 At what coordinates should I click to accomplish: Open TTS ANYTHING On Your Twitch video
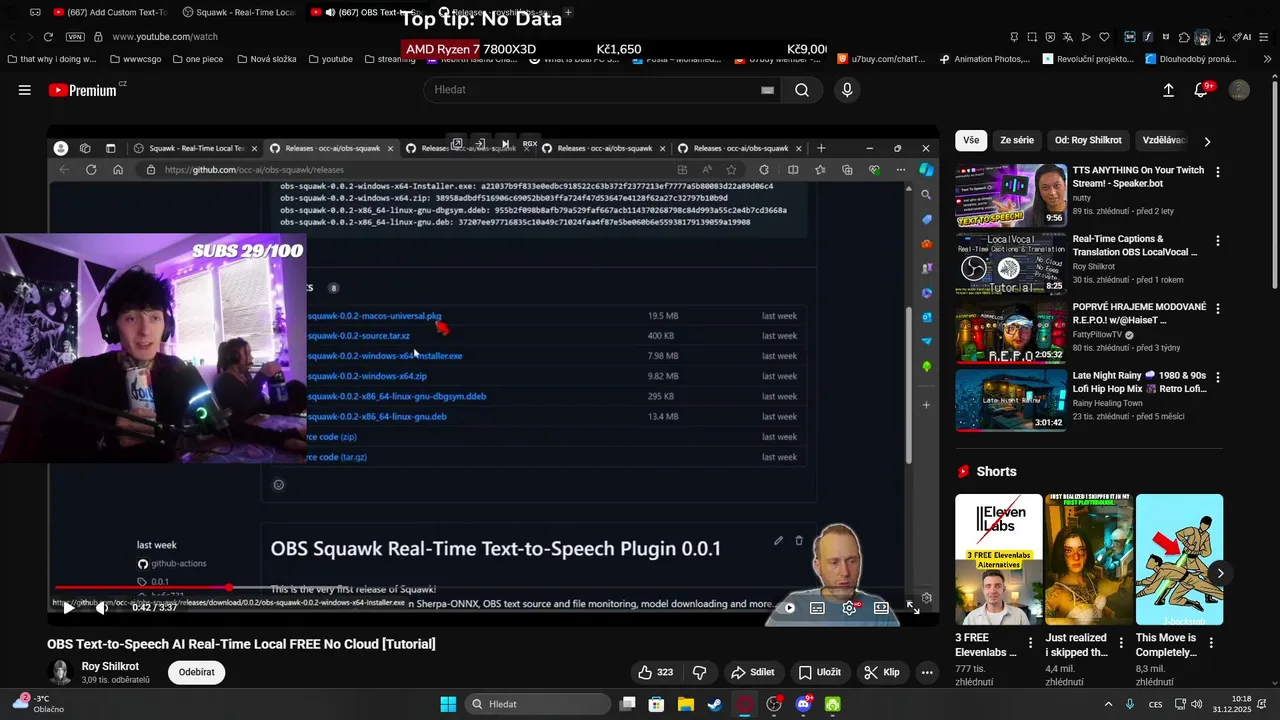tap(1138, 177)
